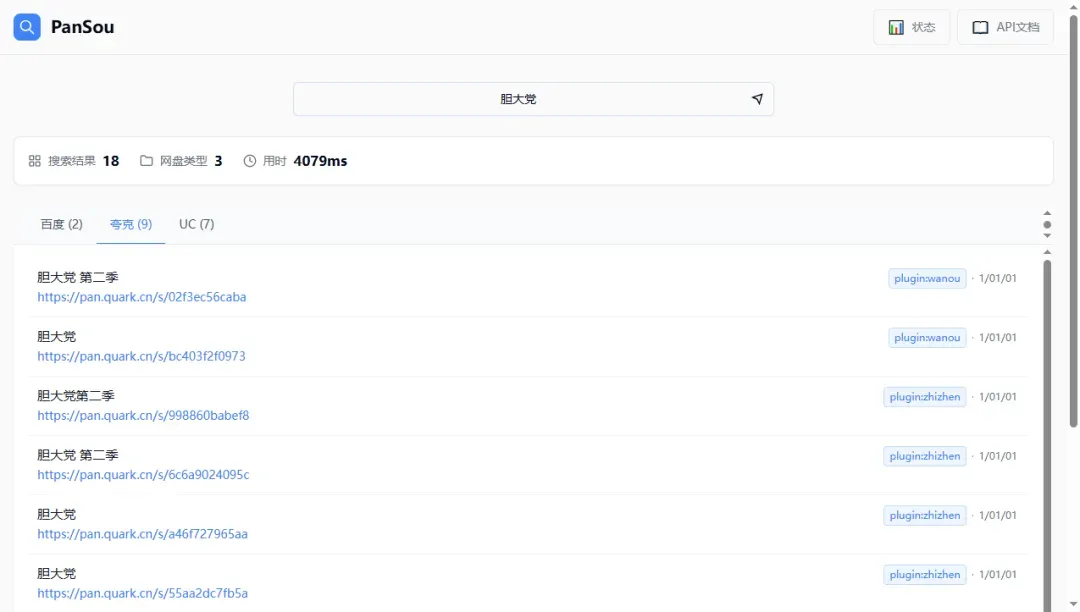This screenshot has height=612, width=1080.
Task: Click the search field containing 胆大党
Action: [x=518, y=99]
